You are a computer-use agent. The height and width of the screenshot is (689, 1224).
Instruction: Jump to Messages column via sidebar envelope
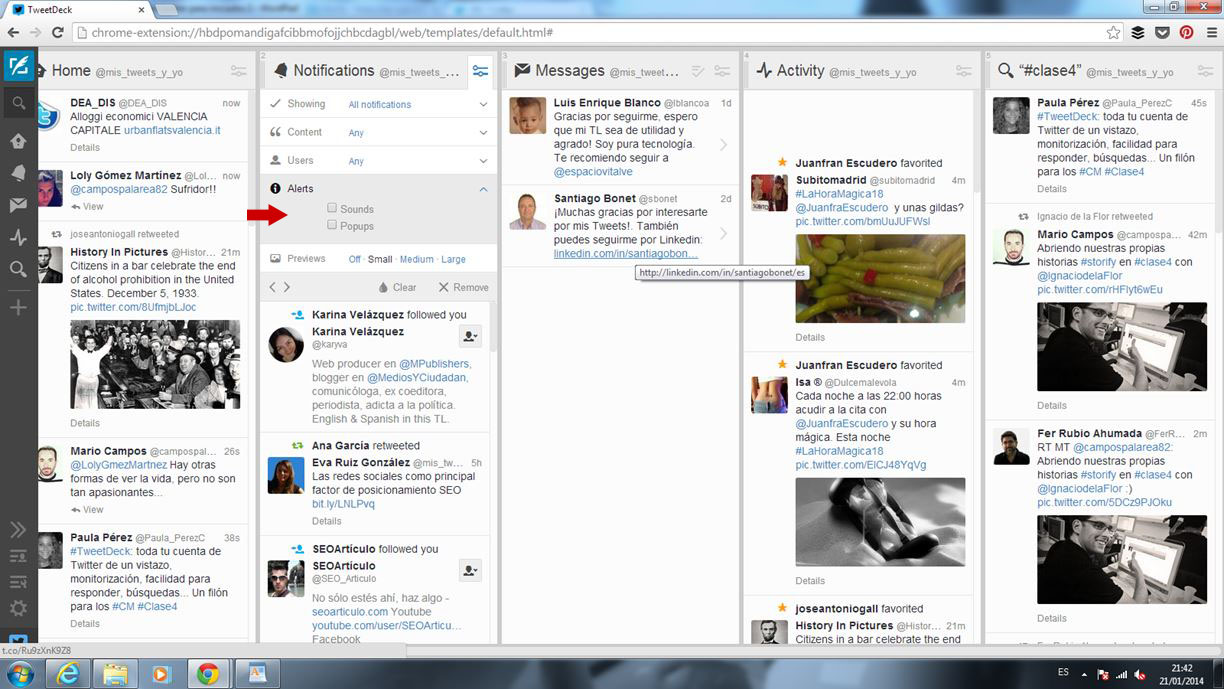click(x=18, y=205)
